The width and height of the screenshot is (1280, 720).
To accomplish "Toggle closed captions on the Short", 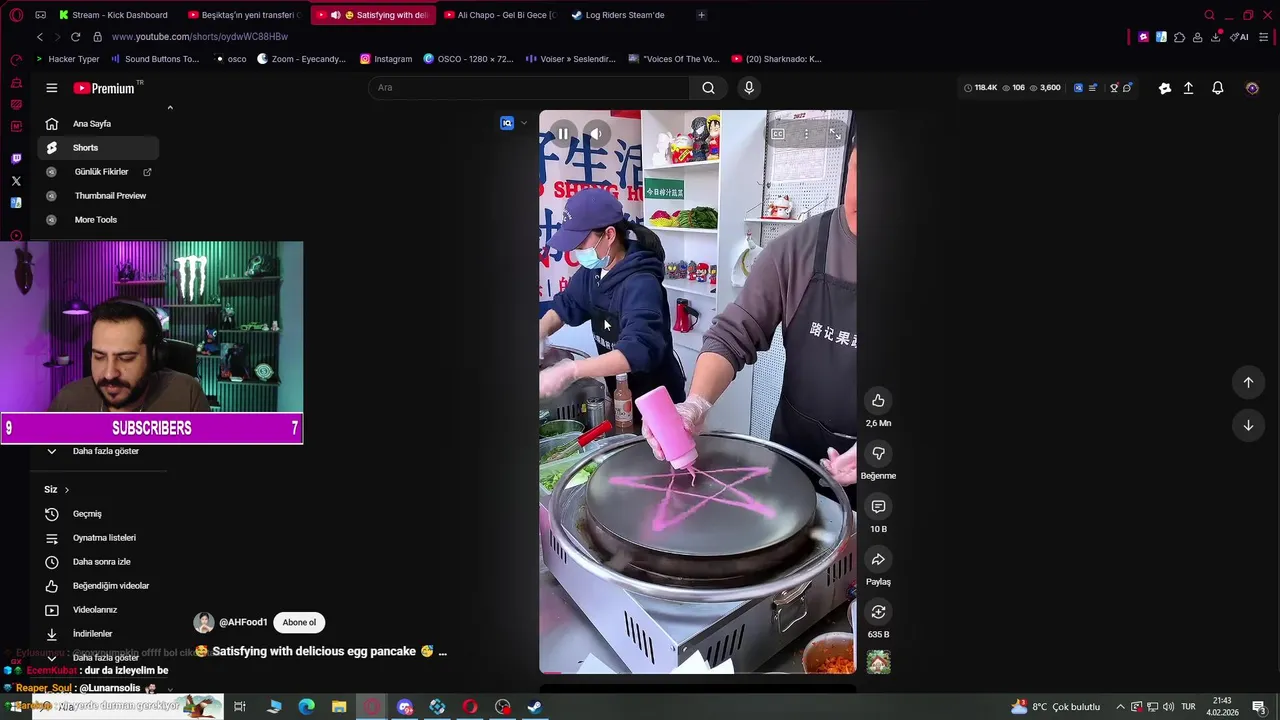I will click(777, 134).
